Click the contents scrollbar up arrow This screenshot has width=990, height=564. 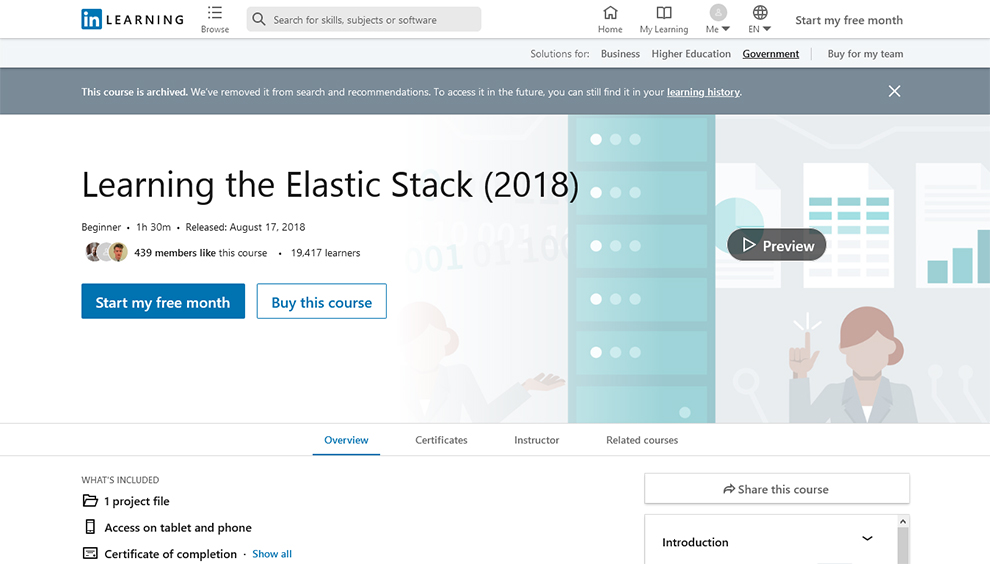coord(903,521)
